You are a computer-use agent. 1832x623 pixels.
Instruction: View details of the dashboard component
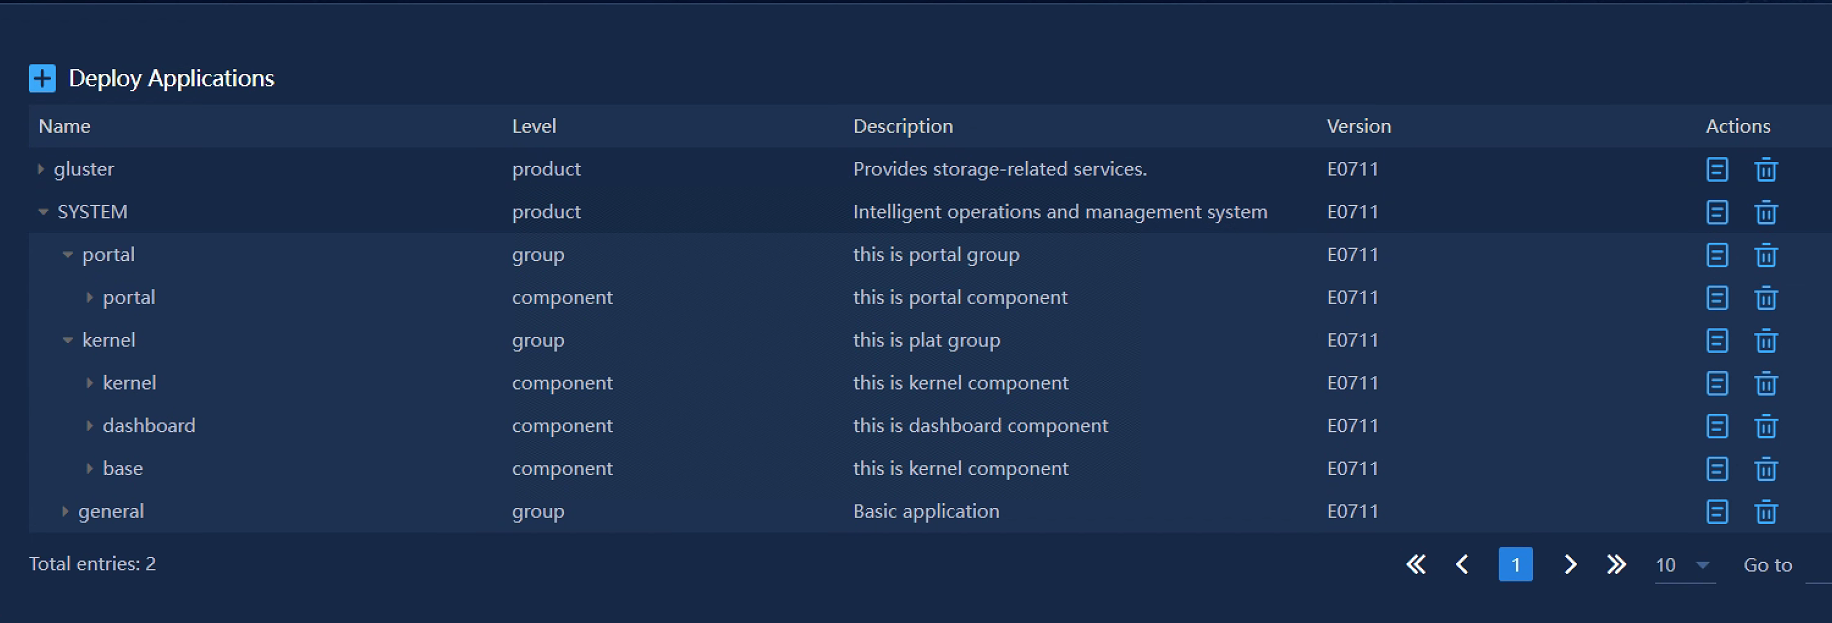pos(1716,427)
